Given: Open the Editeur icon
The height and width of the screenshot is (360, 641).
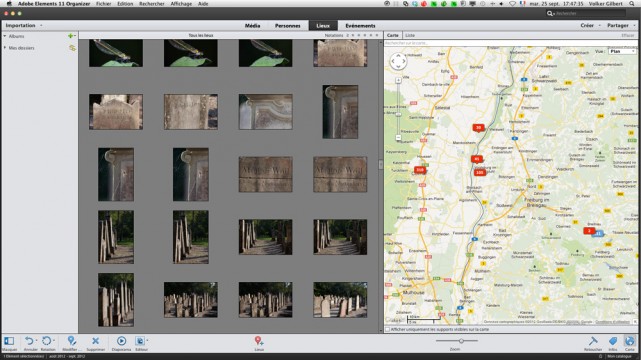Looking at the screenshot, I should point(140,340).
